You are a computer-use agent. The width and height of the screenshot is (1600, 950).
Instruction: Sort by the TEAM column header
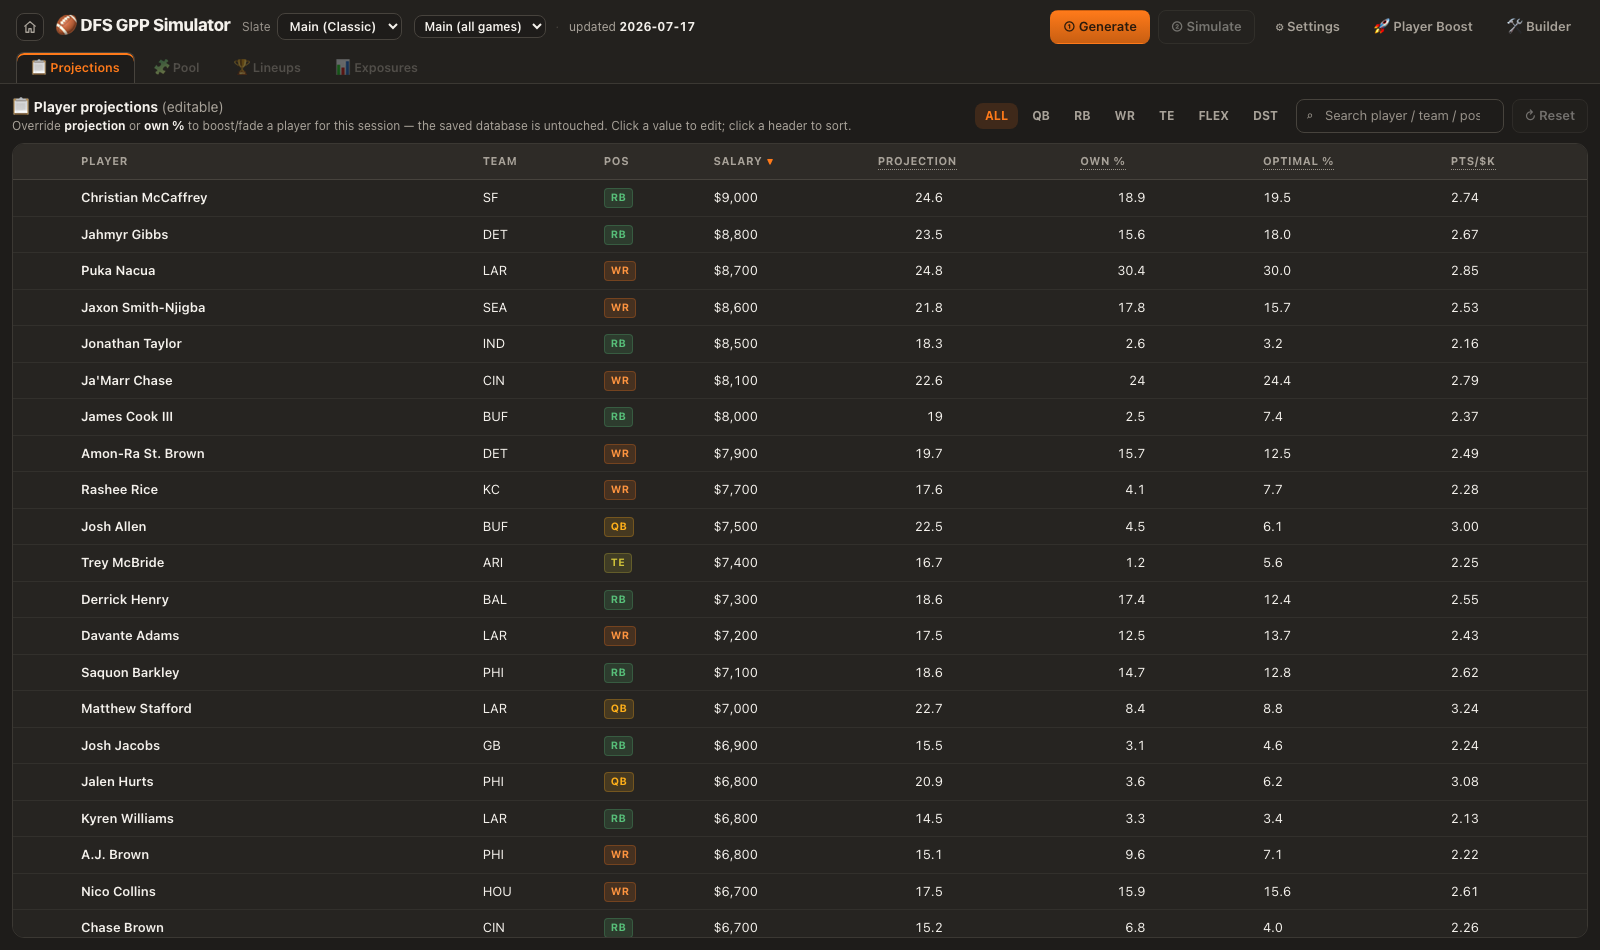click(500, 161)
